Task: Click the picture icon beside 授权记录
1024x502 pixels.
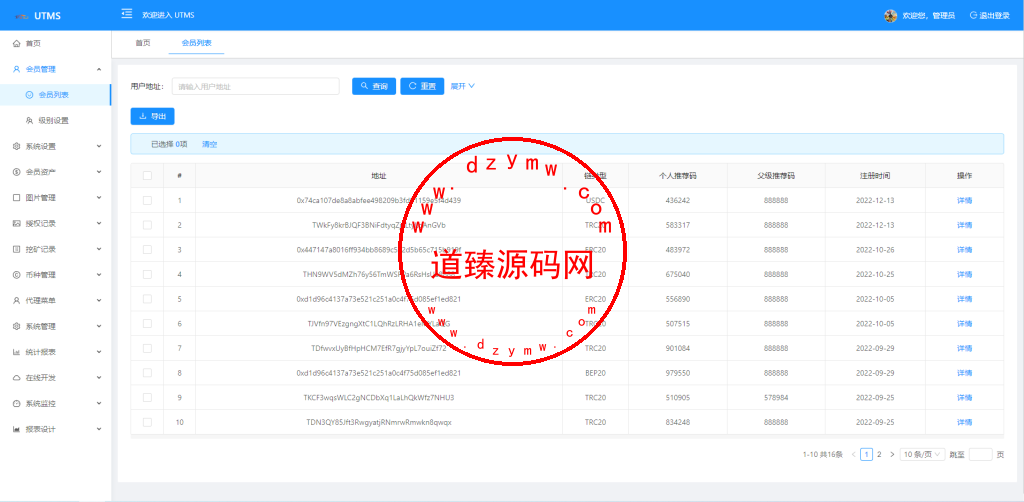Action: coord(17,224)
